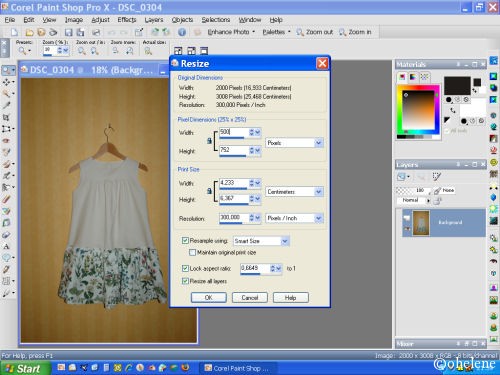
Task: Click the white background color swatch
Action: 472,108
